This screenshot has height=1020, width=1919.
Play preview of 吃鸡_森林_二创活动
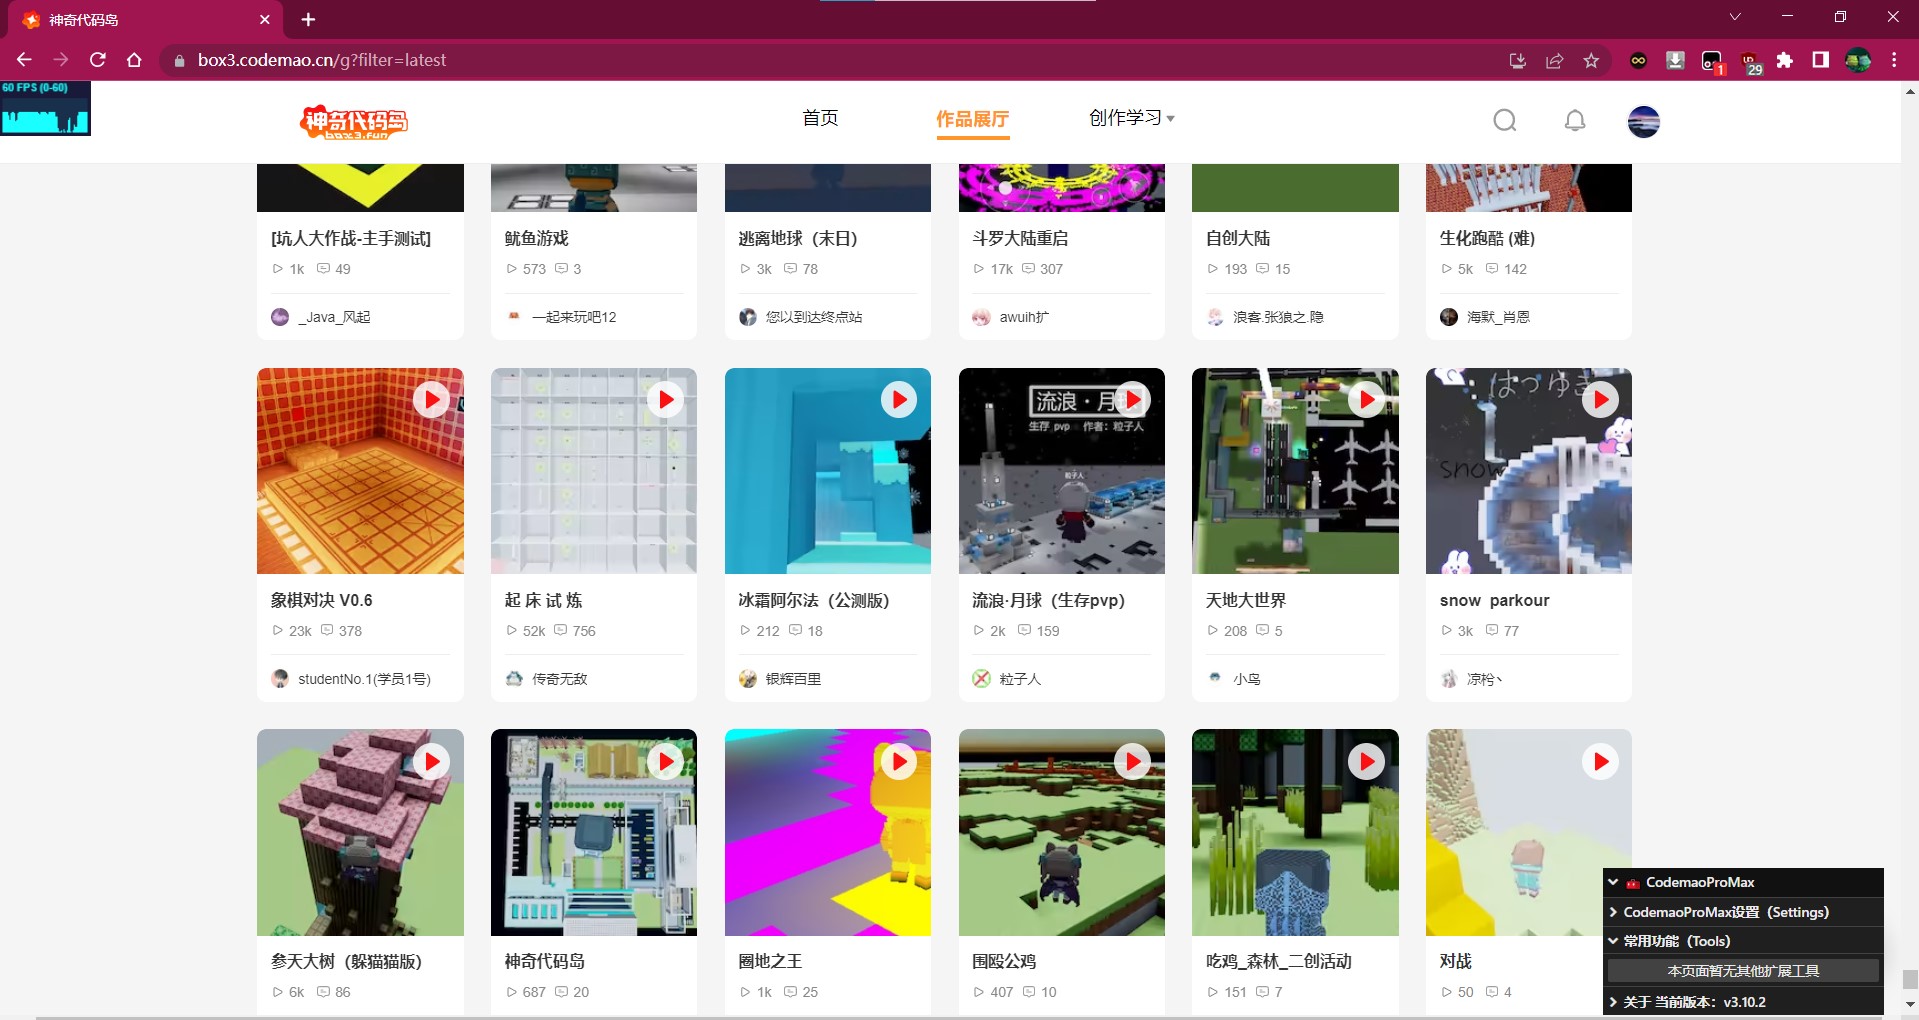1366,762
